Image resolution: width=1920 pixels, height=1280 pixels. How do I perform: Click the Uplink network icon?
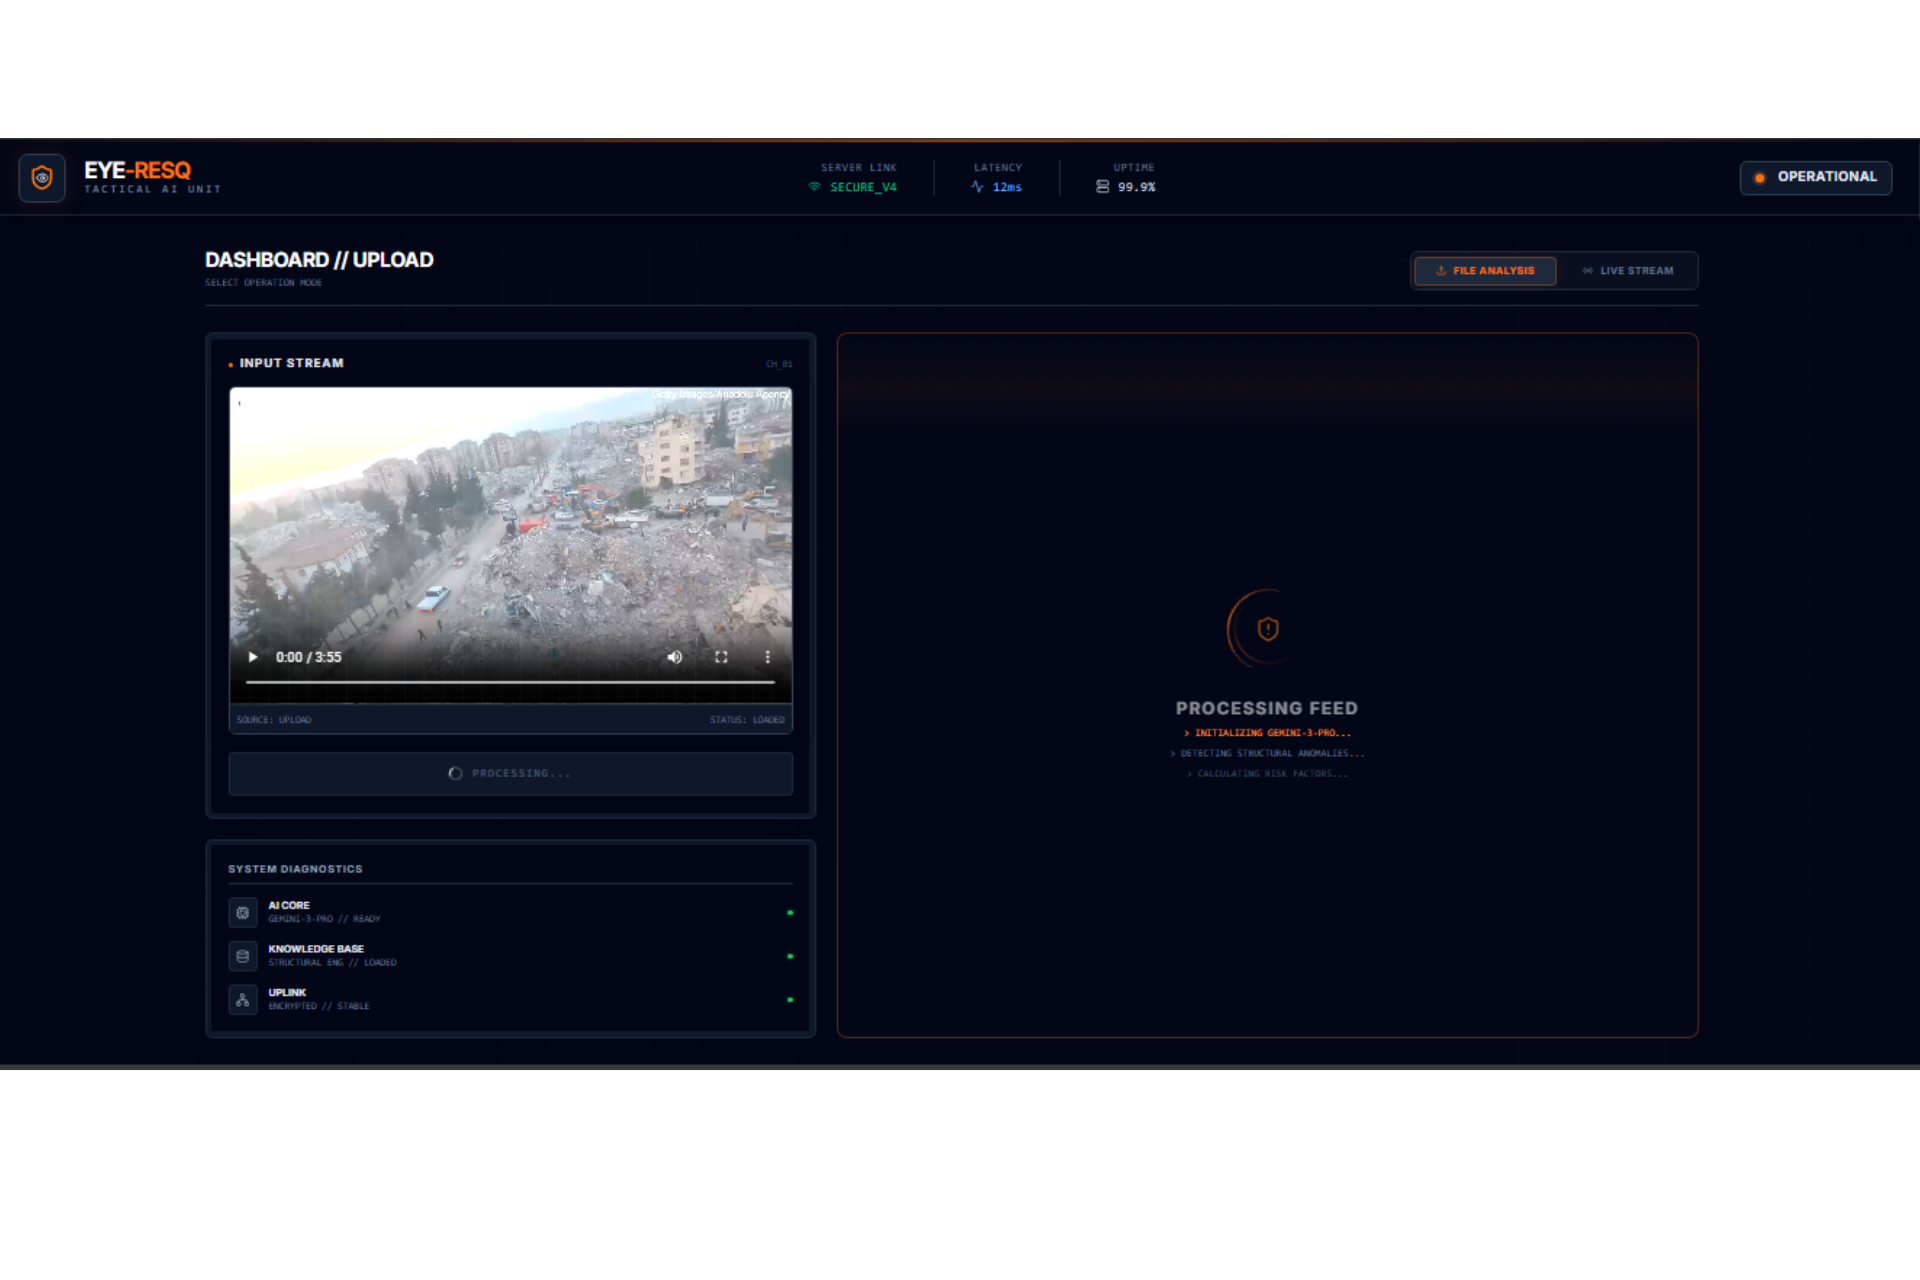coord(243,1000)
